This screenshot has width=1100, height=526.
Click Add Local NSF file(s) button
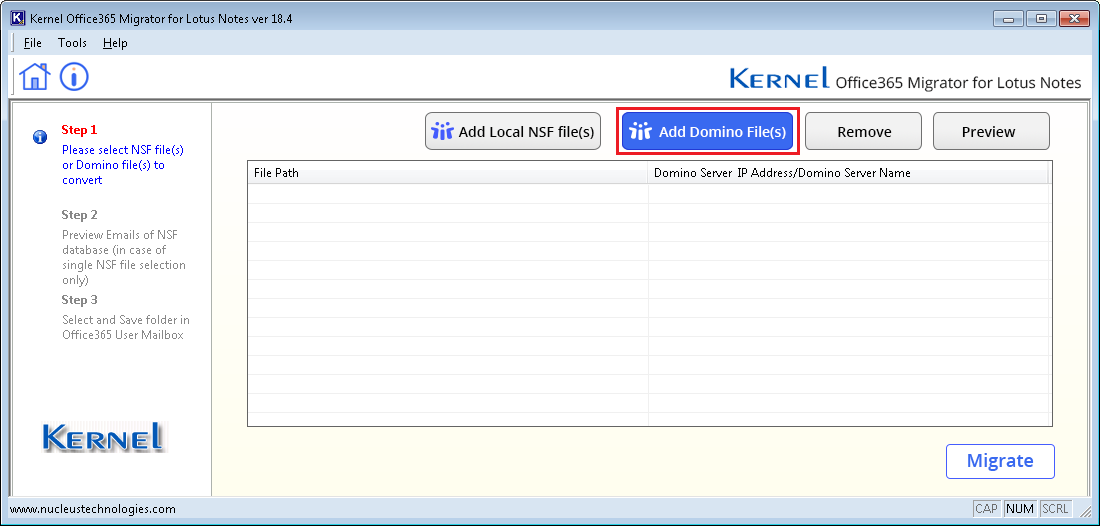click(513, 131)
